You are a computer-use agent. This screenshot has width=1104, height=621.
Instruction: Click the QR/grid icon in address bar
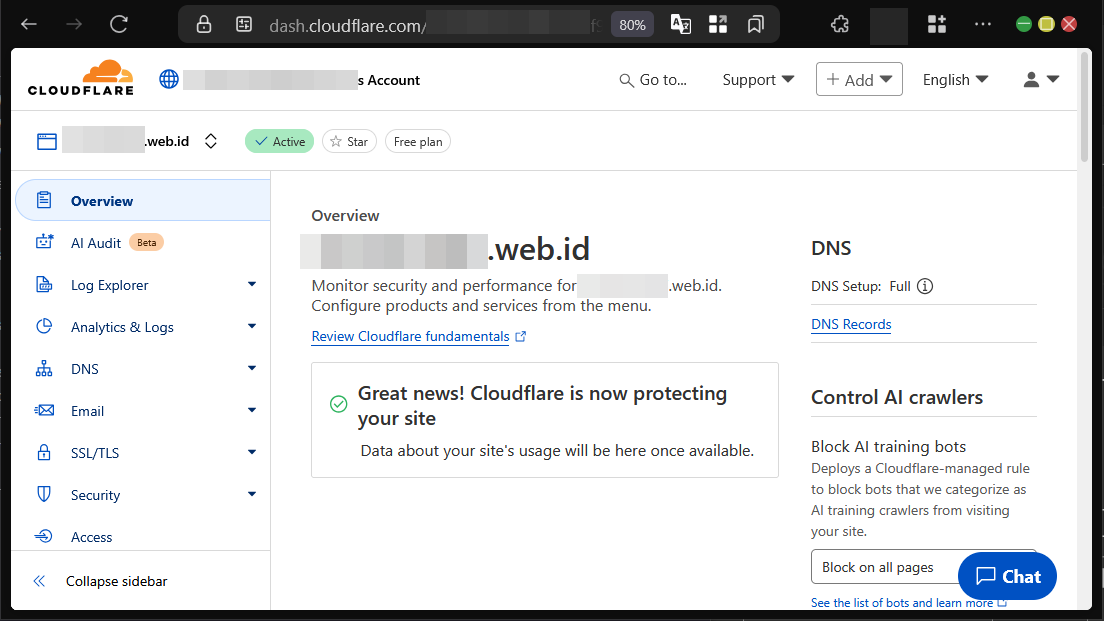[717, 25]
